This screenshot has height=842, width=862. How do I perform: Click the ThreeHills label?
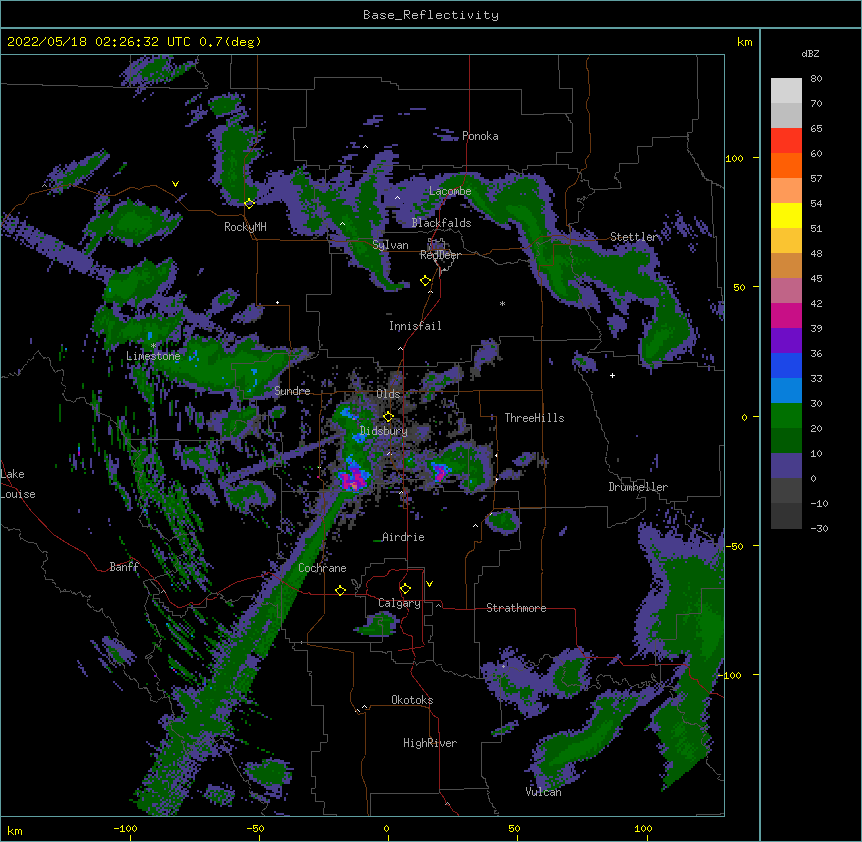[x=534, y=418]
